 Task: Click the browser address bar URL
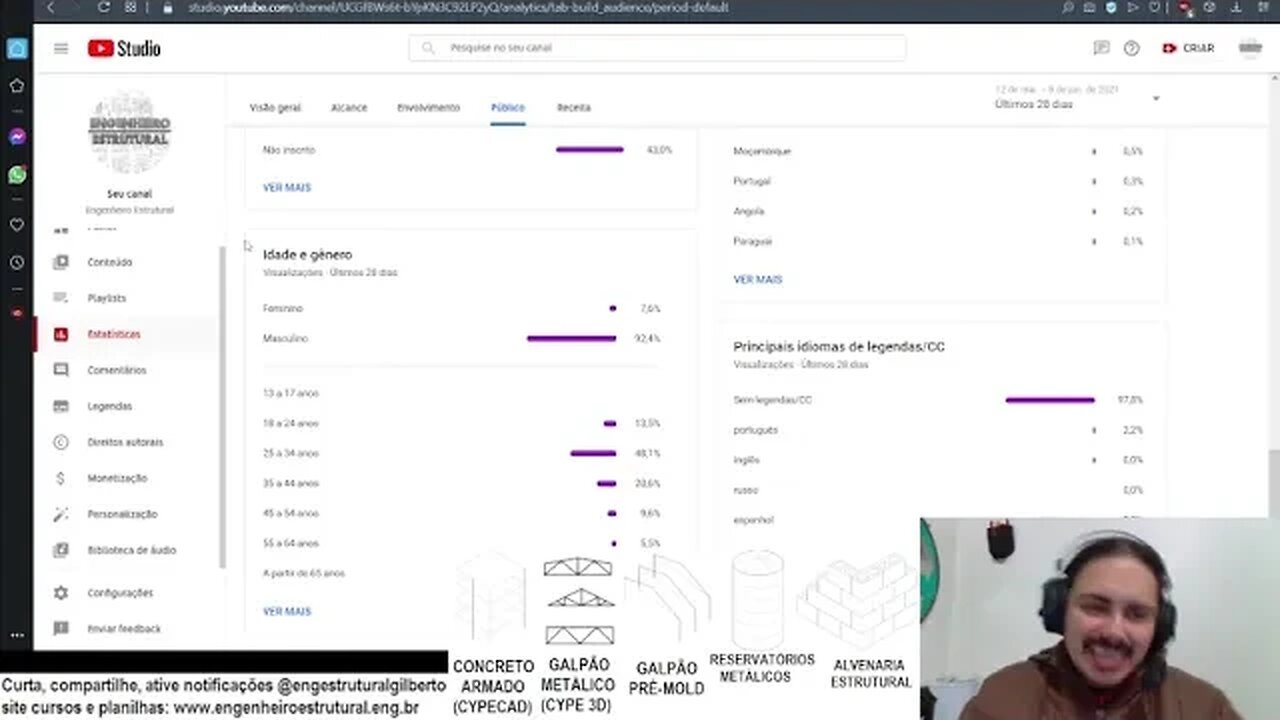pos(458,7)
